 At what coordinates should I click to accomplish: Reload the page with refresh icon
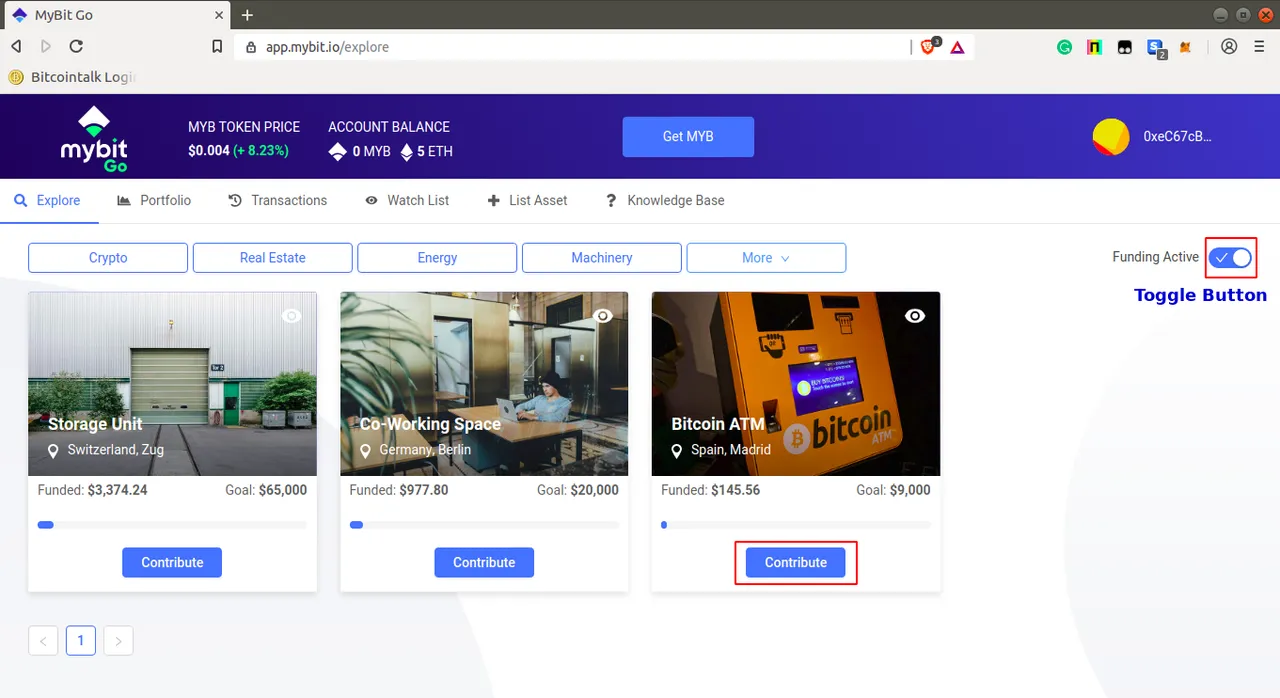click(76, 46)
